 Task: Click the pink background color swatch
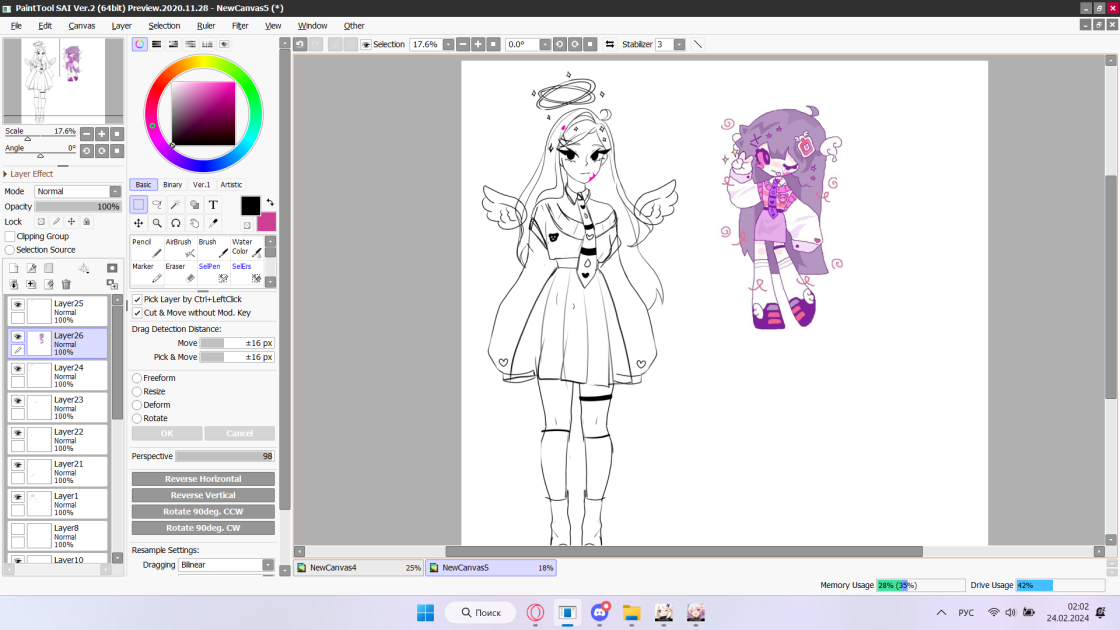(268, 223)
